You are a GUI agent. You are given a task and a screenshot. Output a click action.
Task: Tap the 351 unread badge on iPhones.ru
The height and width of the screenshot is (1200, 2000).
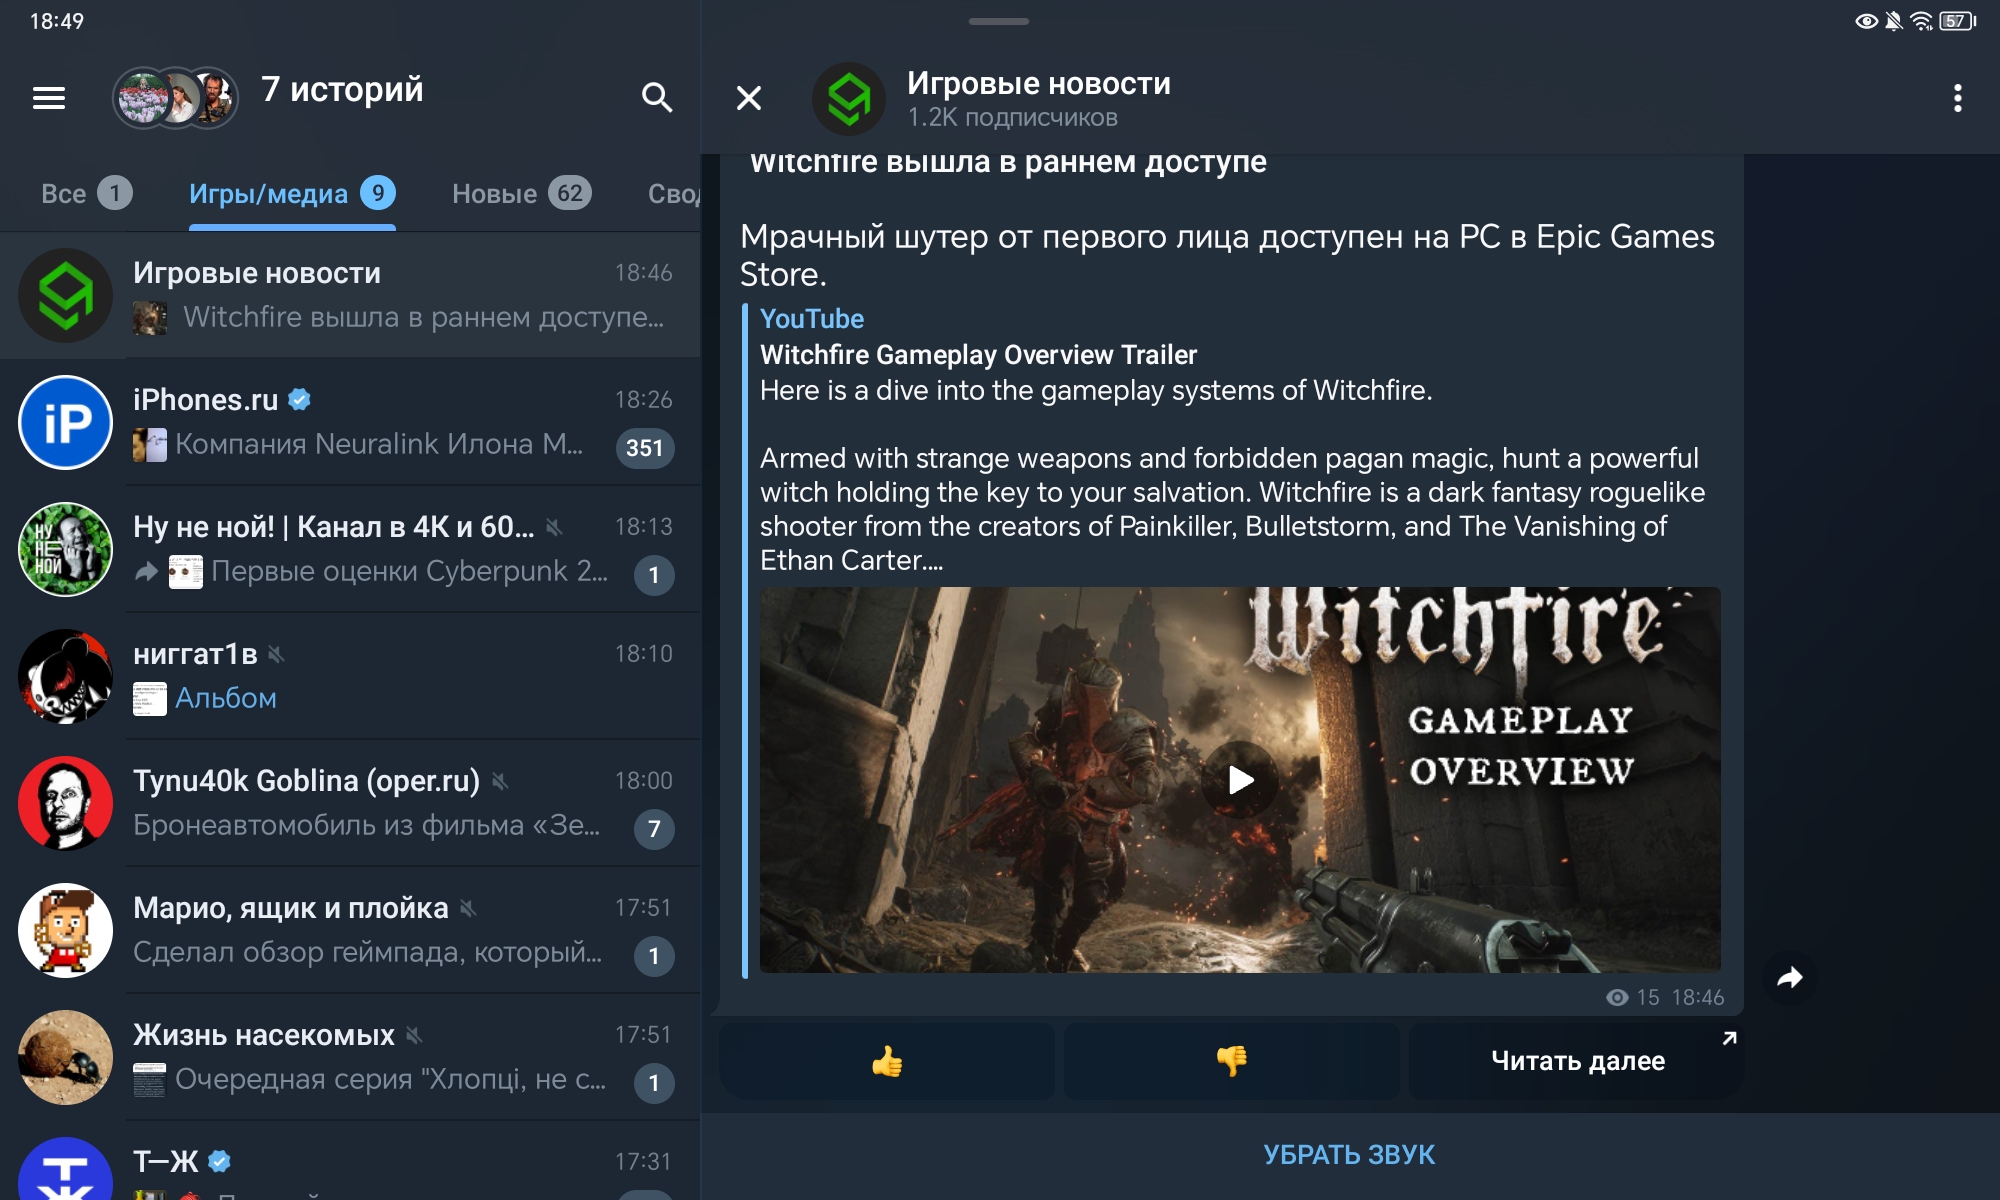645,448
